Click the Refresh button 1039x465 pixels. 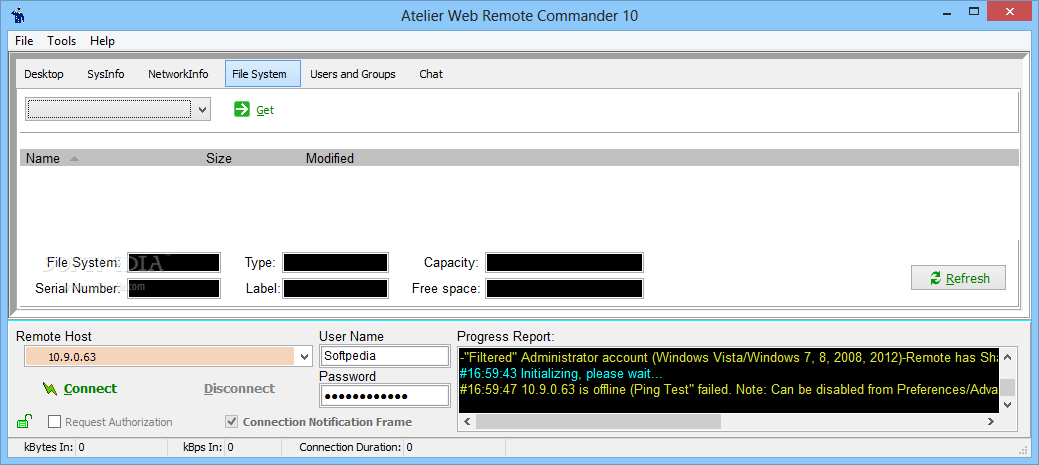pos(958,278)
